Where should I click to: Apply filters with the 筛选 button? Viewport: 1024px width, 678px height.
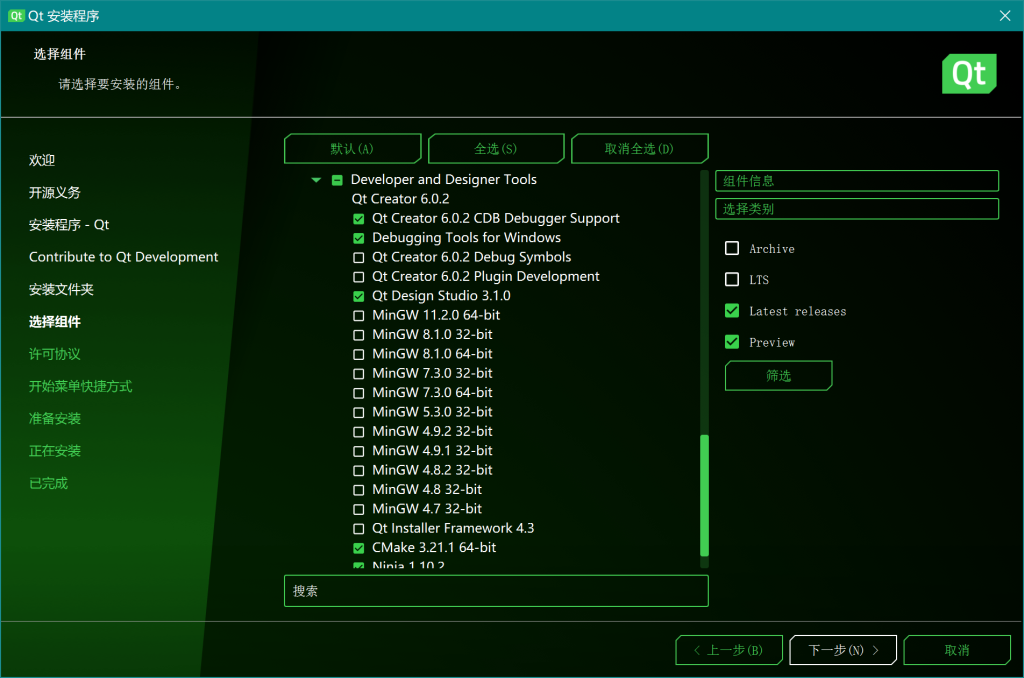(778, 376)
